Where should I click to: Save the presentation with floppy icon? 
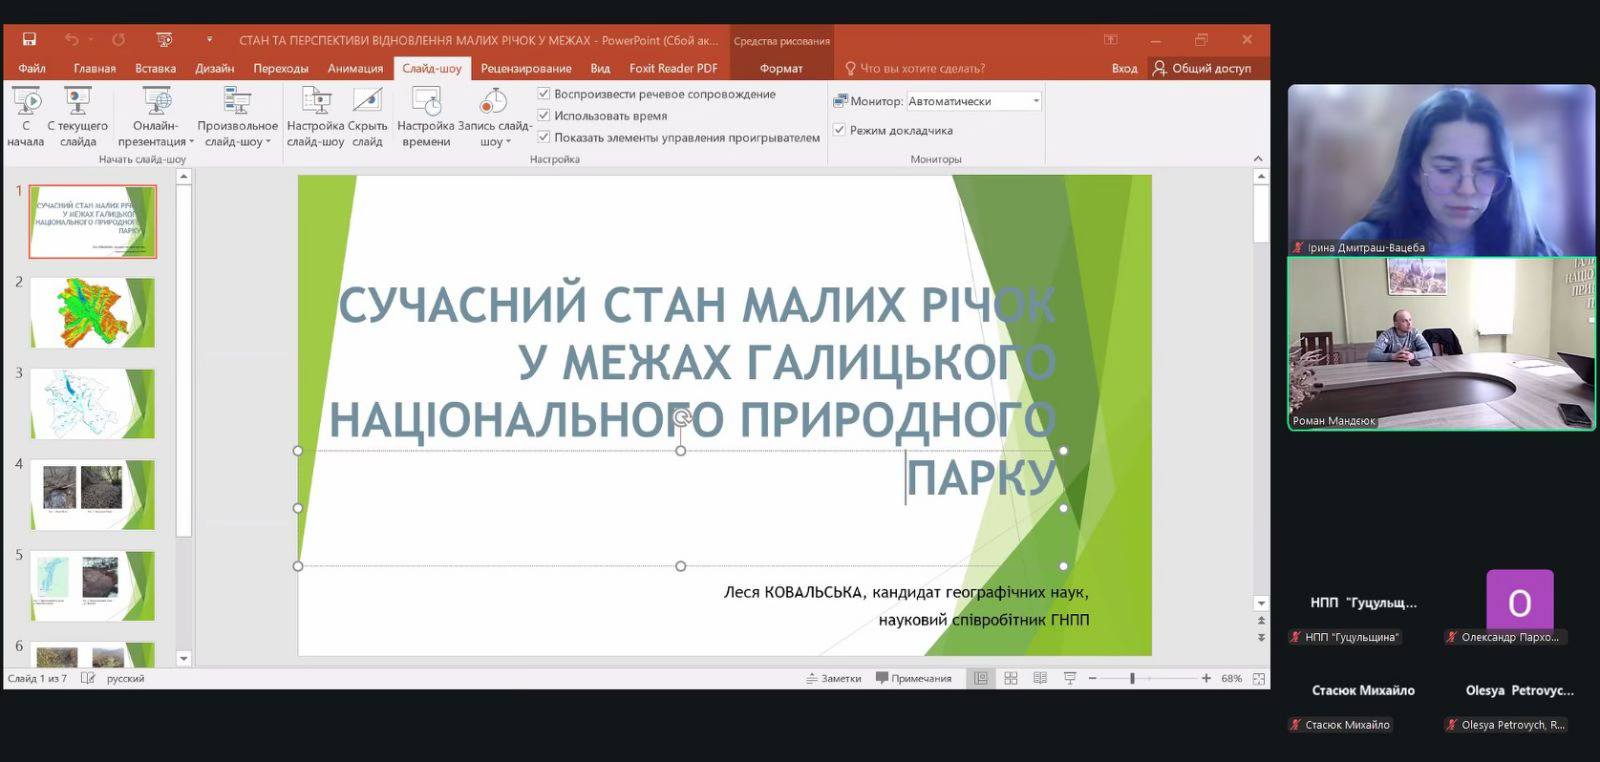pos(29,40)
